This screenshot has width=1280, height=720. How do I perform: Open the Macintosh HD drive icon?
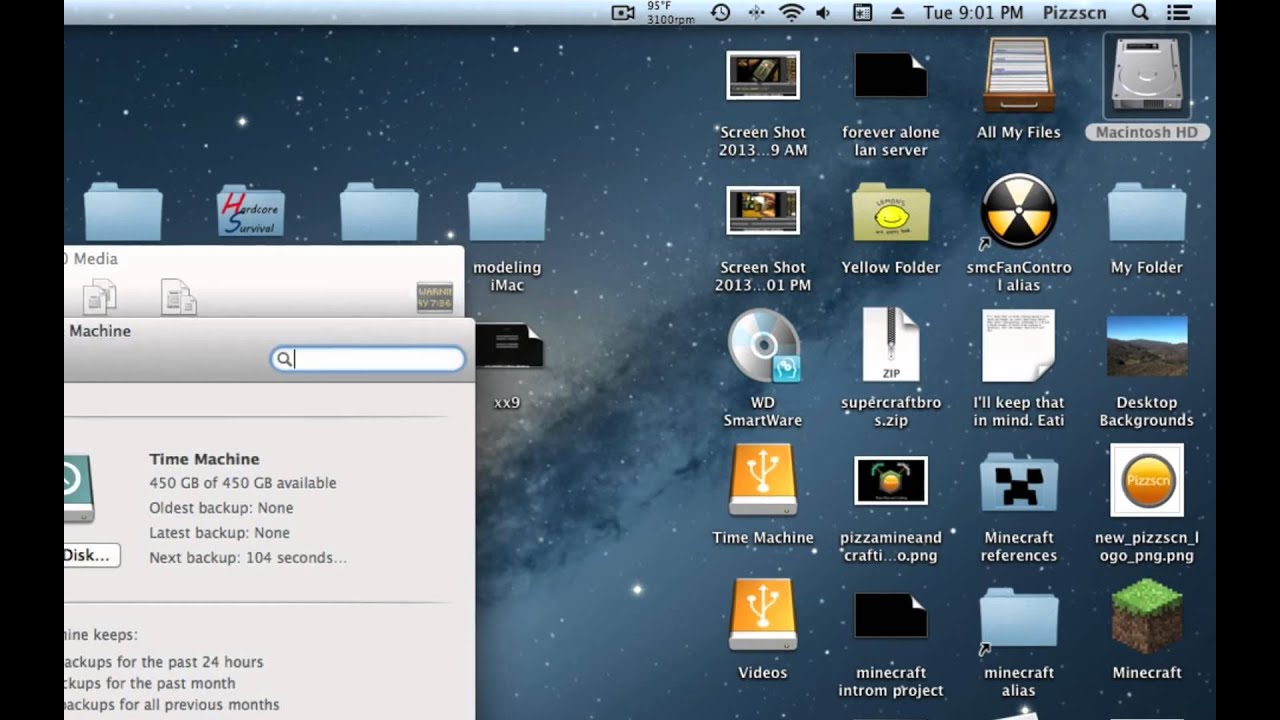pyautogui.click(x=1146, y=78)
